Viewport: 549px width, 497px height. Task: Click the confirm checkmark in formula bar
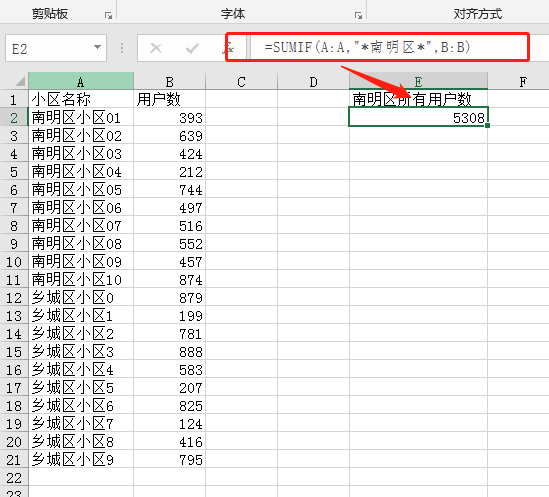[x=192, y=48]
